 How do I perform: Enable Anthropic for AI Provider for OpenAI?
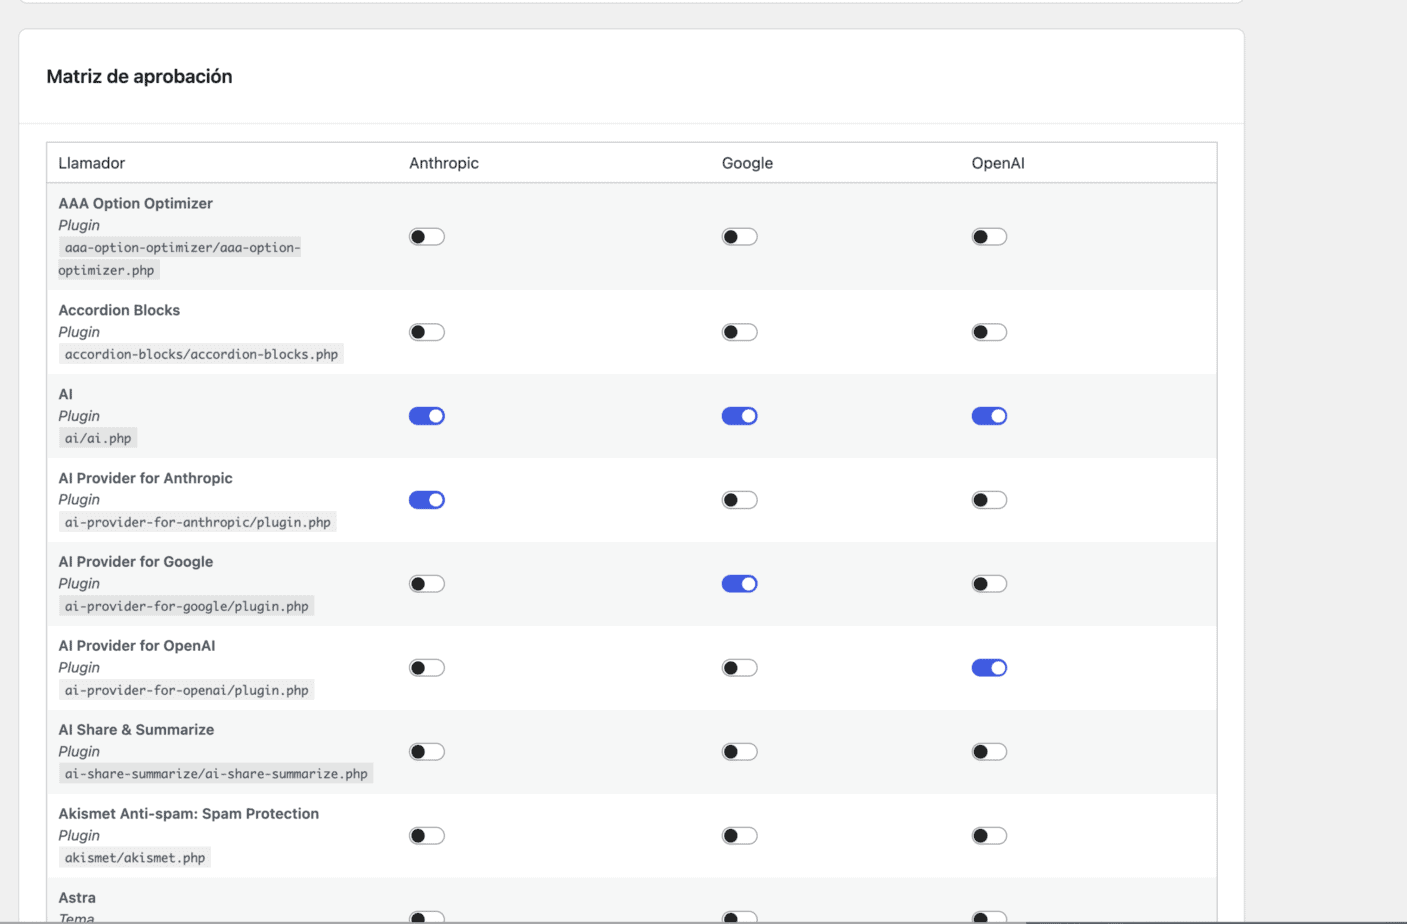[x=427, y=668]
